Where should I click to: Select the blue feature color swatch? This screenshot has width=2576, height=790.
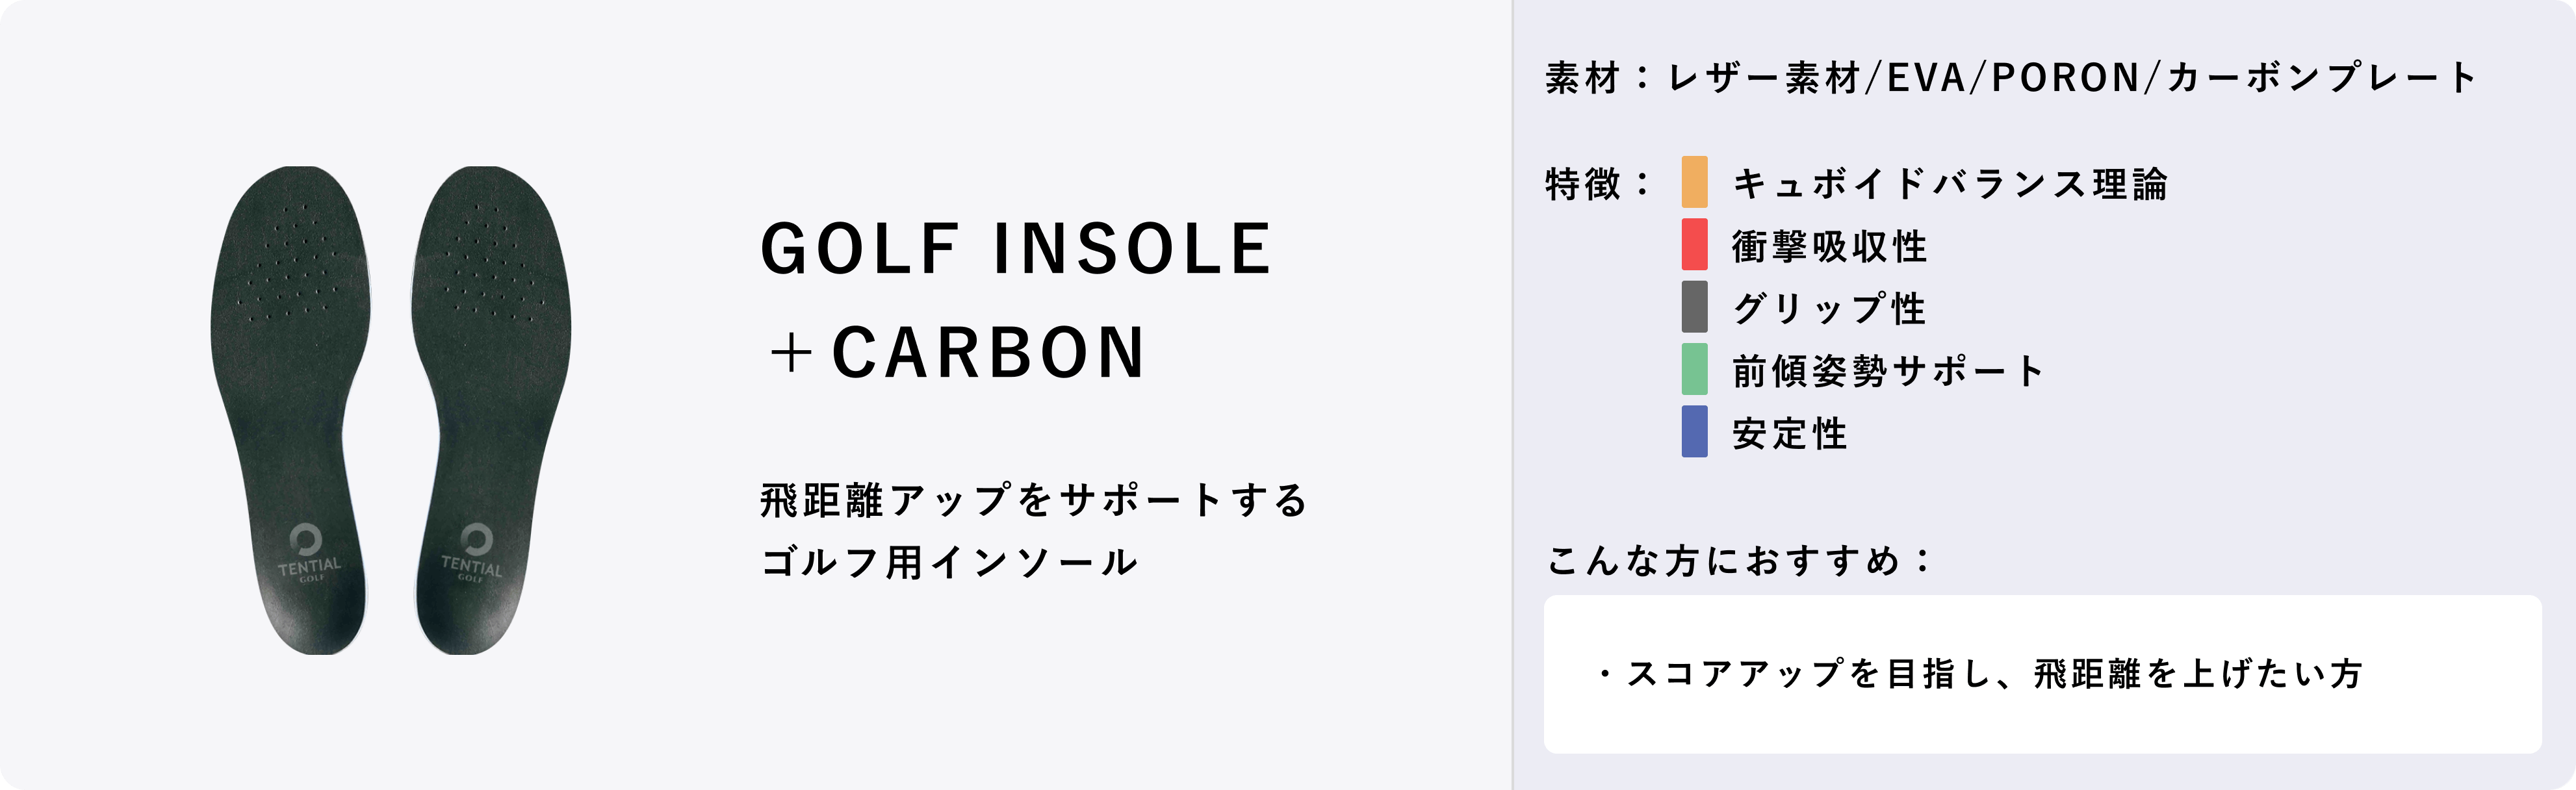(1694, 431)
